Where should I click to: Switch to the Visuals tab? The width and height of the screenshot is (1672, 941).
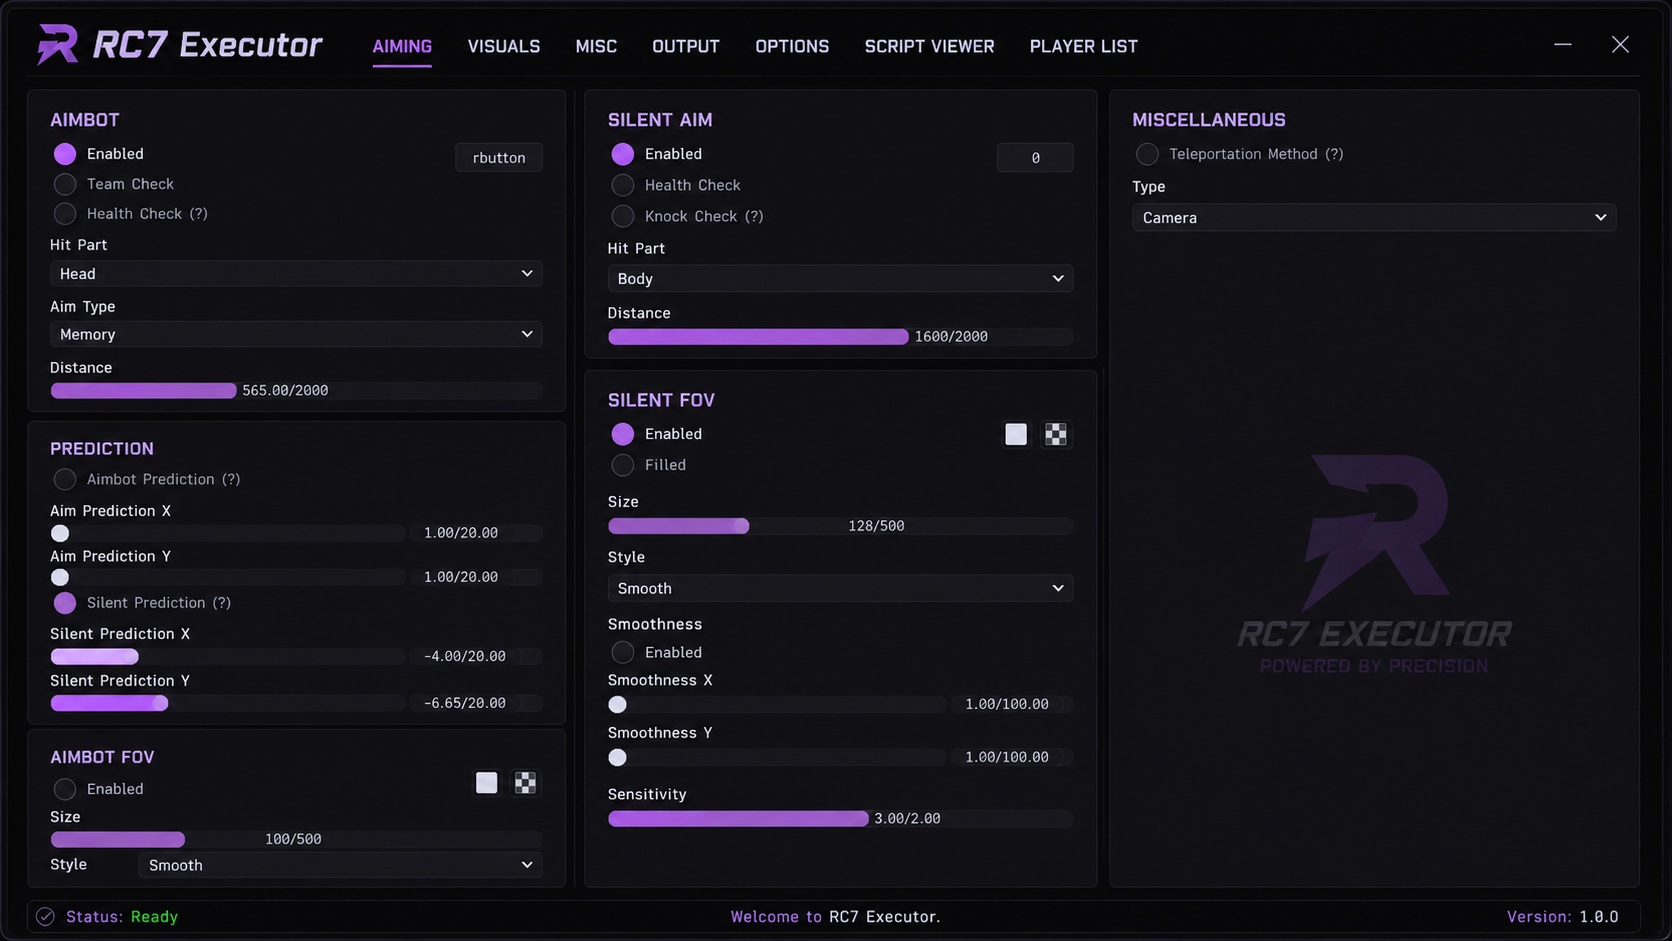[x=504, y=46]
